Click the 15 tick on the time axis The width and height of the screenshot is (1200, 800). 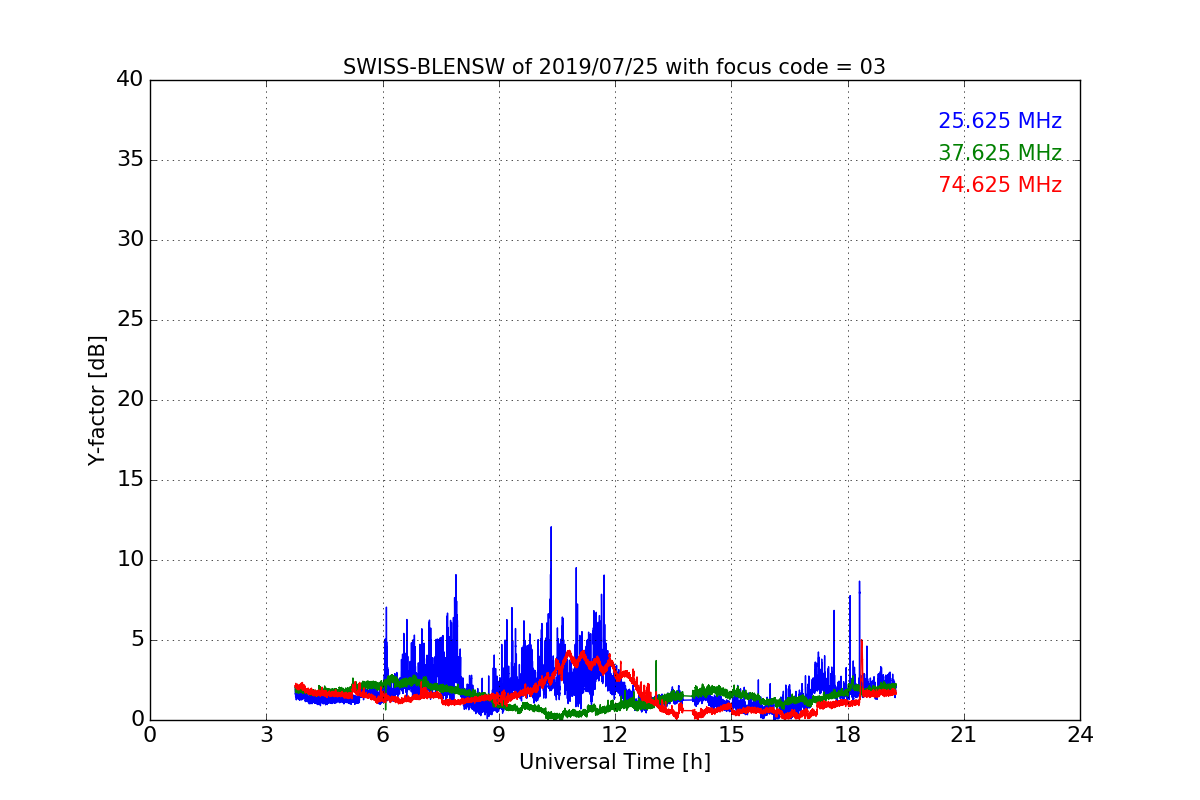tap(731, 734)
